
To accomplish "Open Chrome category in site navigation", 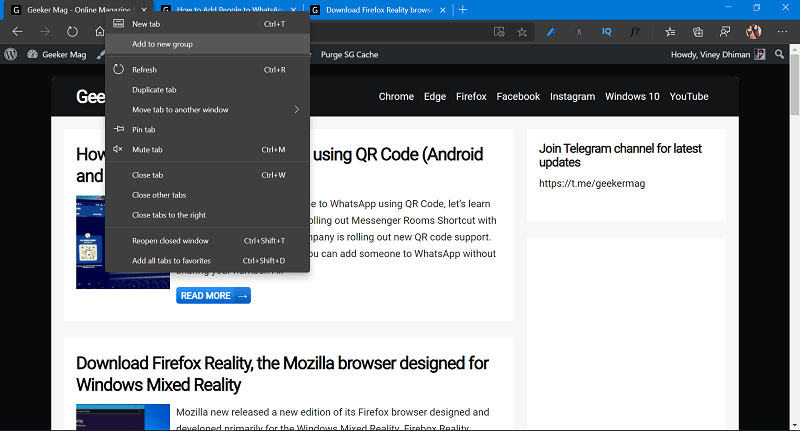I will point(396,96).
